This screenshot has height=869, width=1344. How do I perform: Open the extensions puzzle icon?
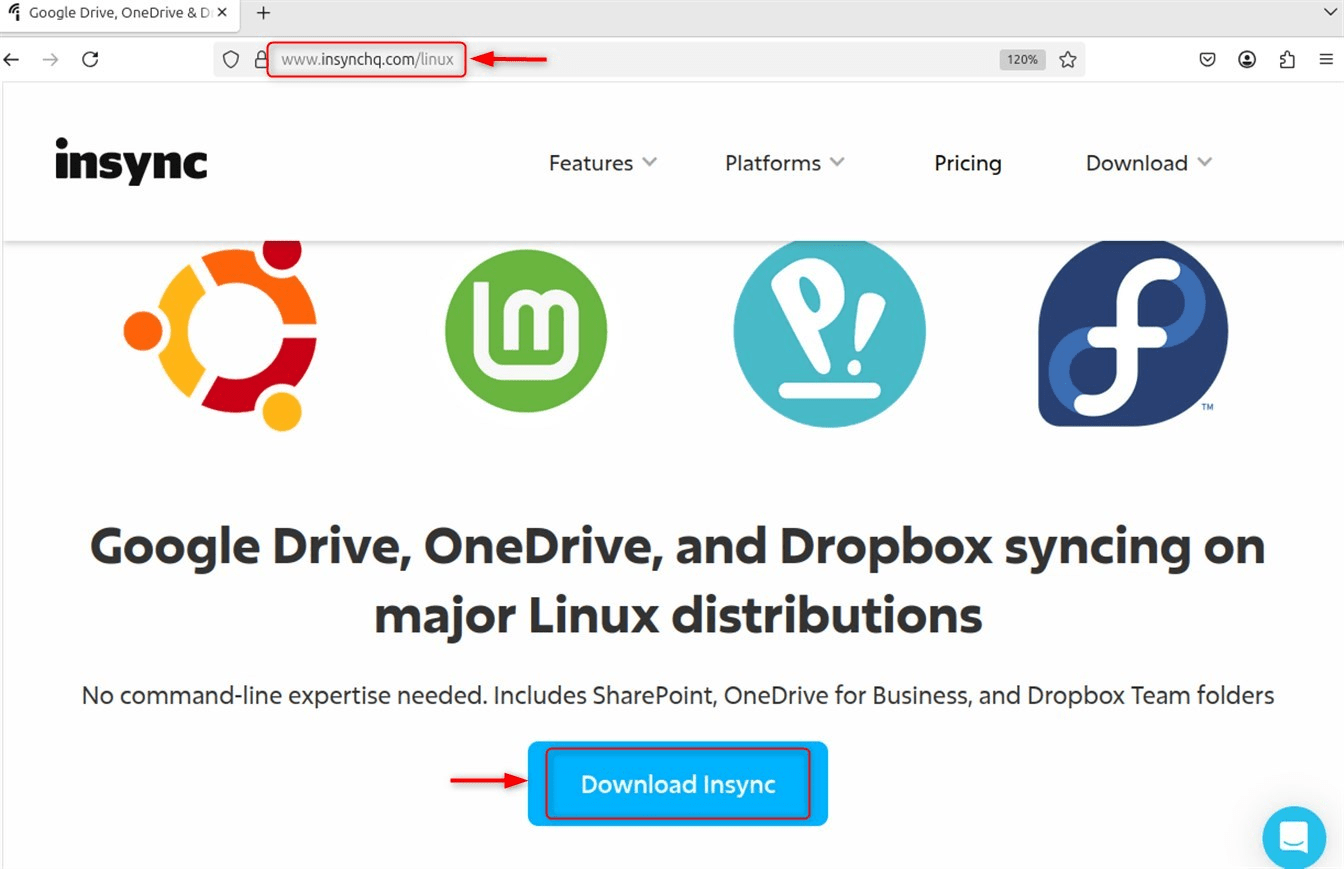[x=1287, y=59]
